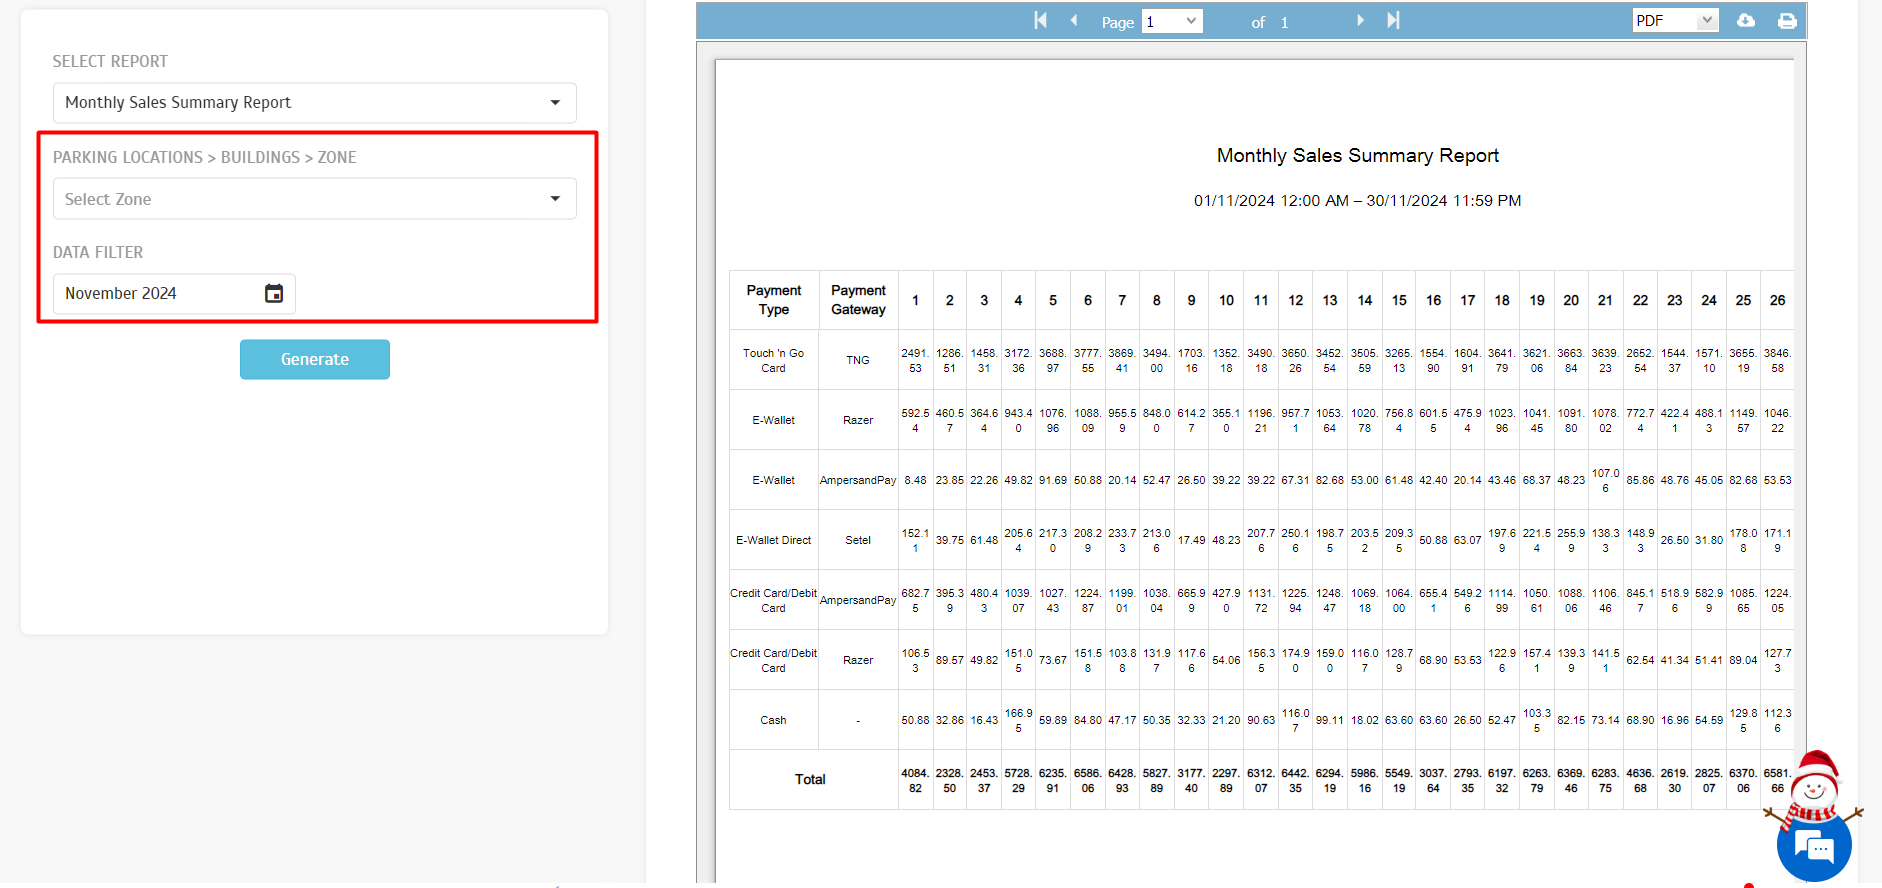Image resolution: width=1882 pixels, height=888 pixels.
Task: Download the report via cloud icon
Action: click(1746, 21)
